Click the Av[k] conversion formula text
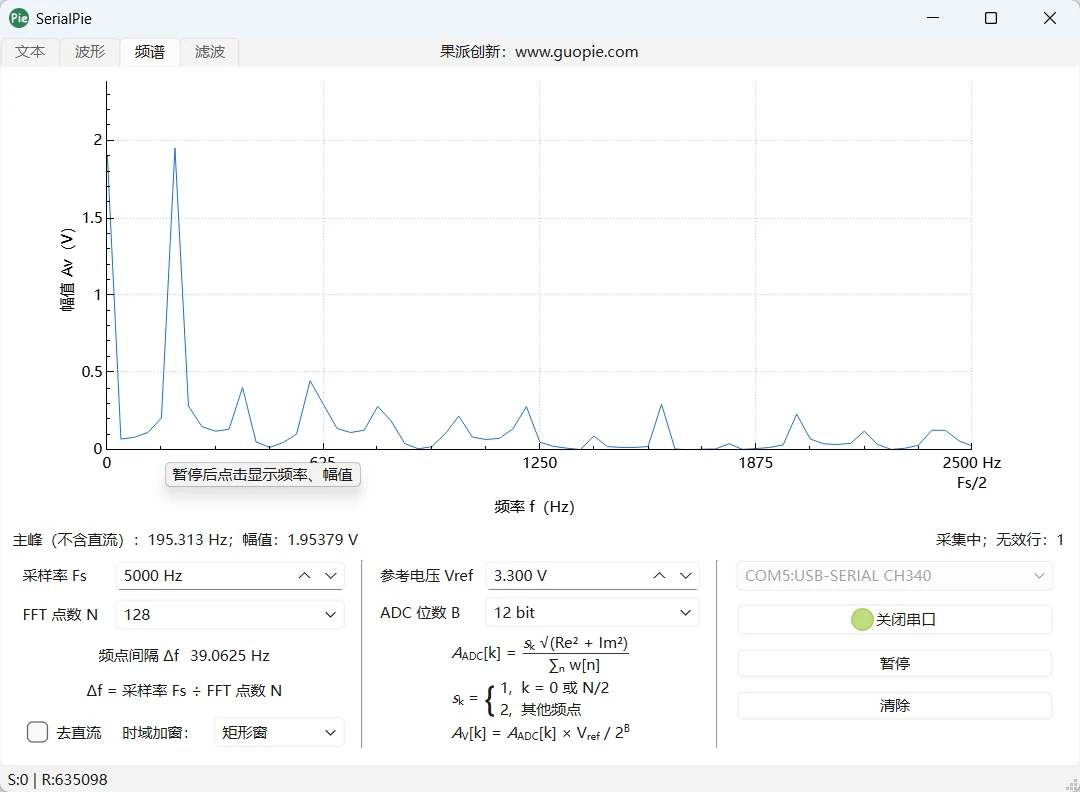 pyautogui.click(x=540, y=732)
